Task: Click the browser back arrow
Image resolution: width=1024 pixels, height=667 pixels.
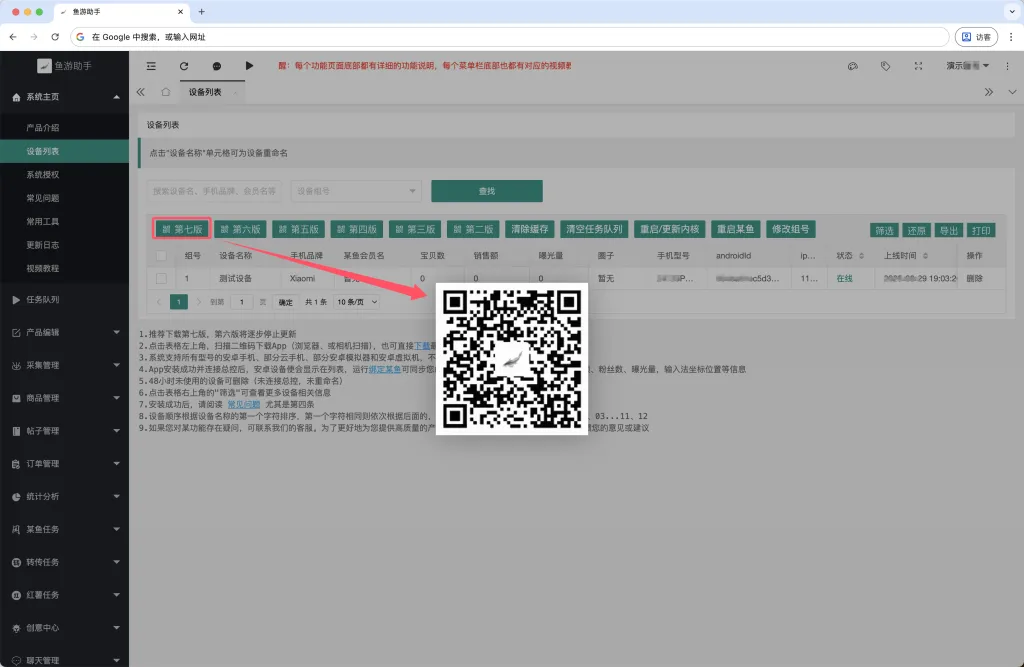Action: tap(13, 37)
